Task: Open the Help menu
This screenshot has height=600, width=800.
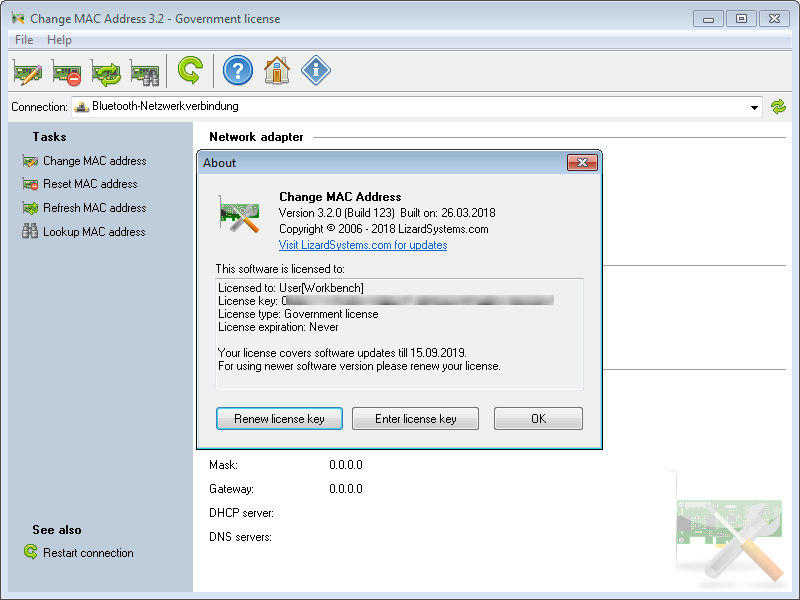Action: coord(59,40)
